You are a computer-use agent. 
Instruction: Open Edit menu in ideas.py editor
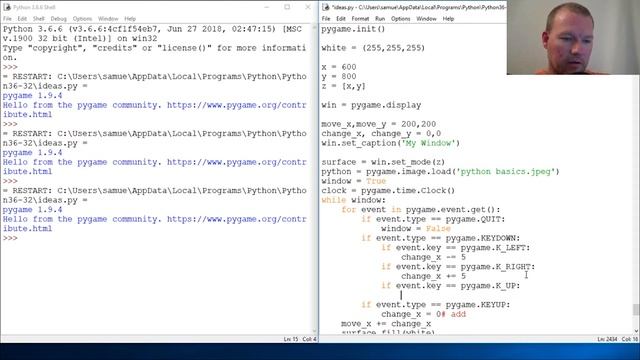pos(341,19)
